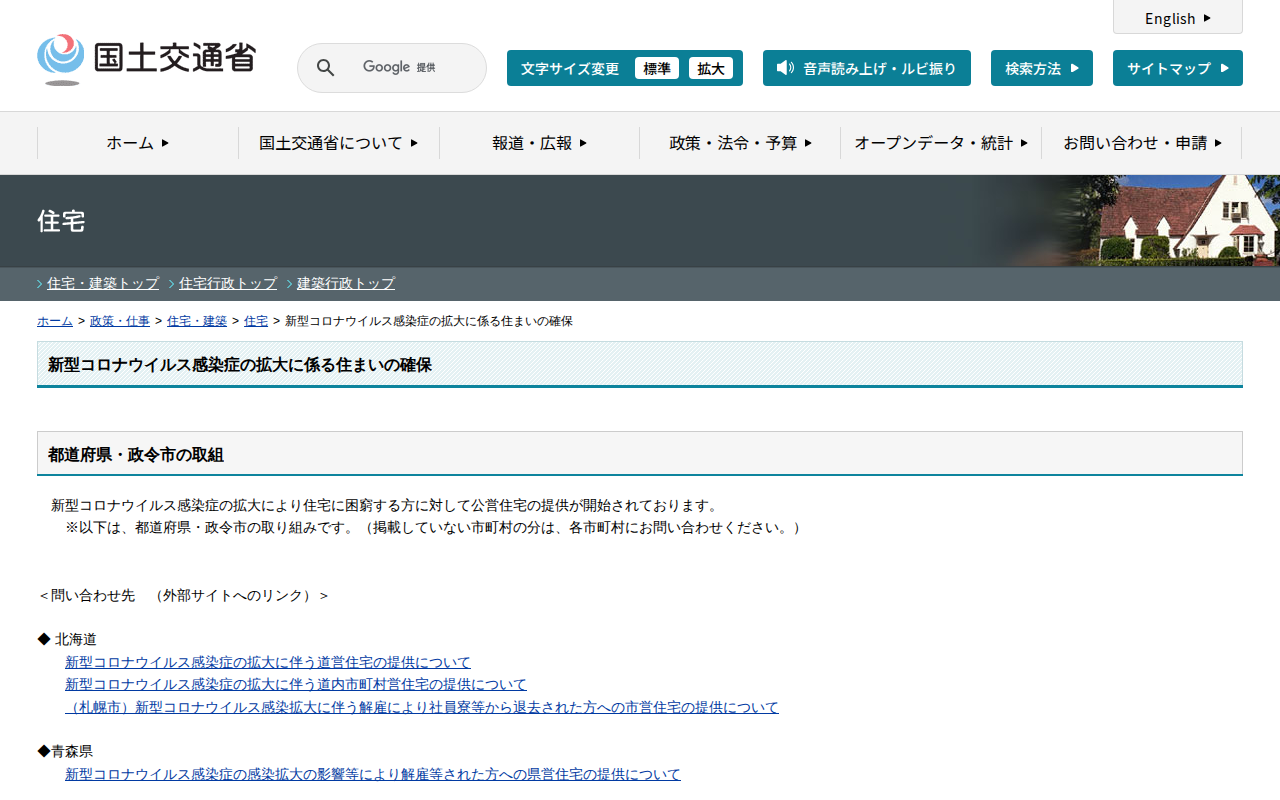Viewport: 1280px width, 800px height.
Task: Open the オープンデータ・統計 menu
Action: pyautogui.click(x=940, y=143)
